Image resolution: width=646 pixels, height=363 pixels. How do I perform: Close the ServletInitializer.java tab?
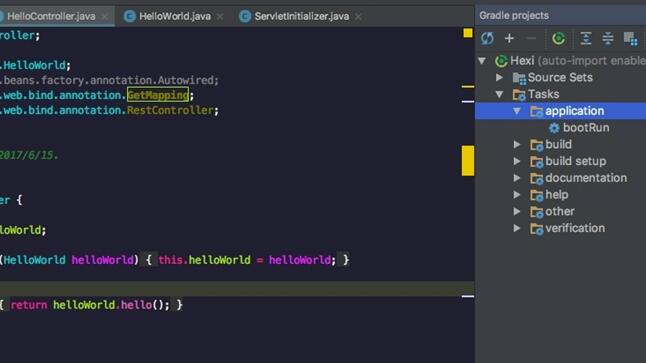(x=358, y=17)
